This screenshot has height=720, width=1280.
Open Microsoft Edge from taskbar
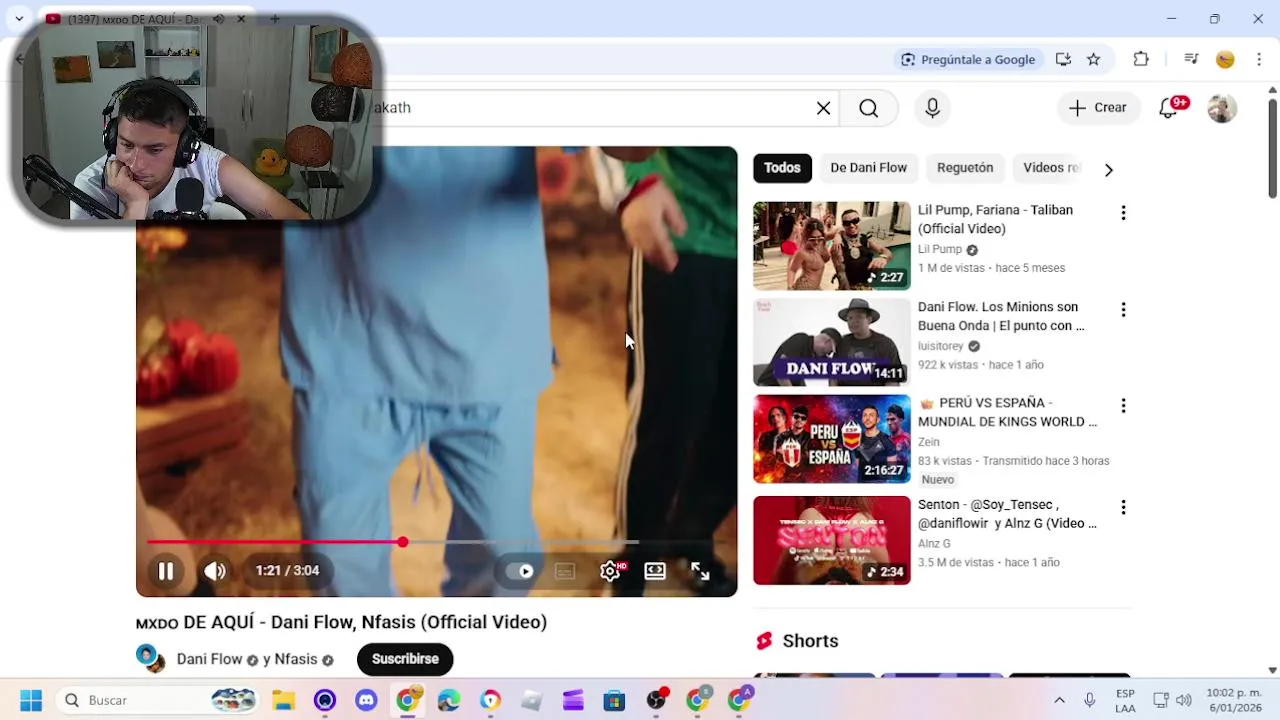coord(449,700)
